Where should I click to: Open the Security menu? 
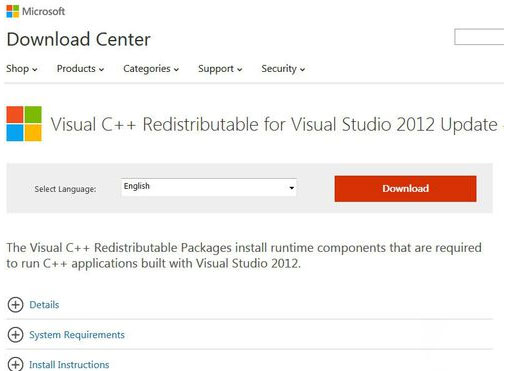283,69
